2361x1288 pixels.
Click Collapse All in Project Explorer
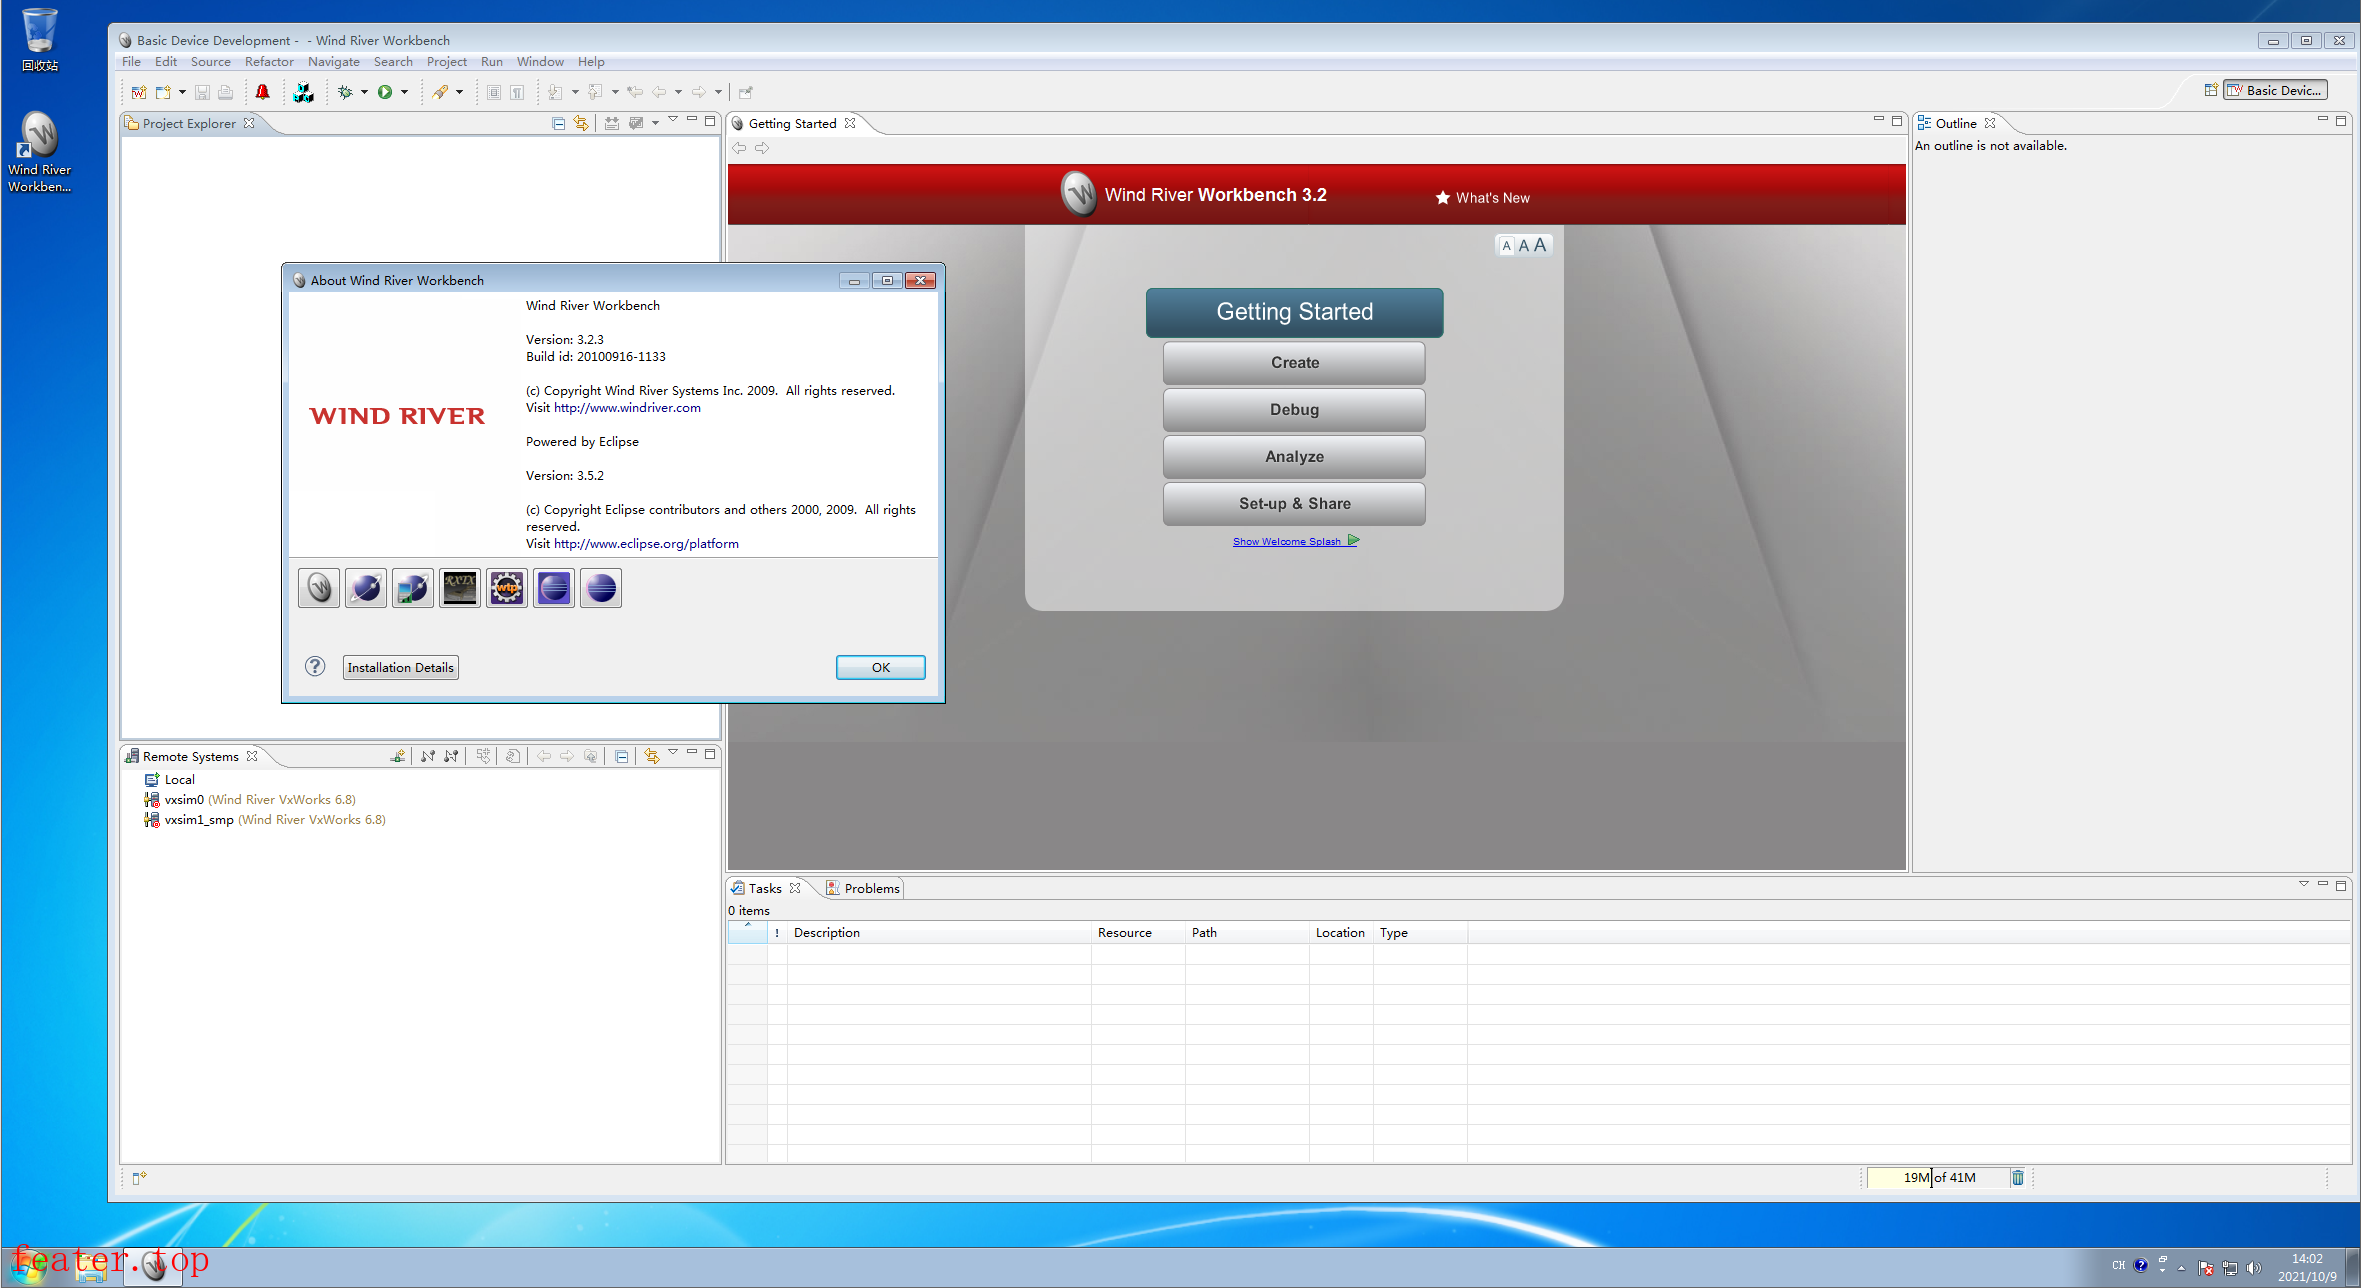coord(558,123)
